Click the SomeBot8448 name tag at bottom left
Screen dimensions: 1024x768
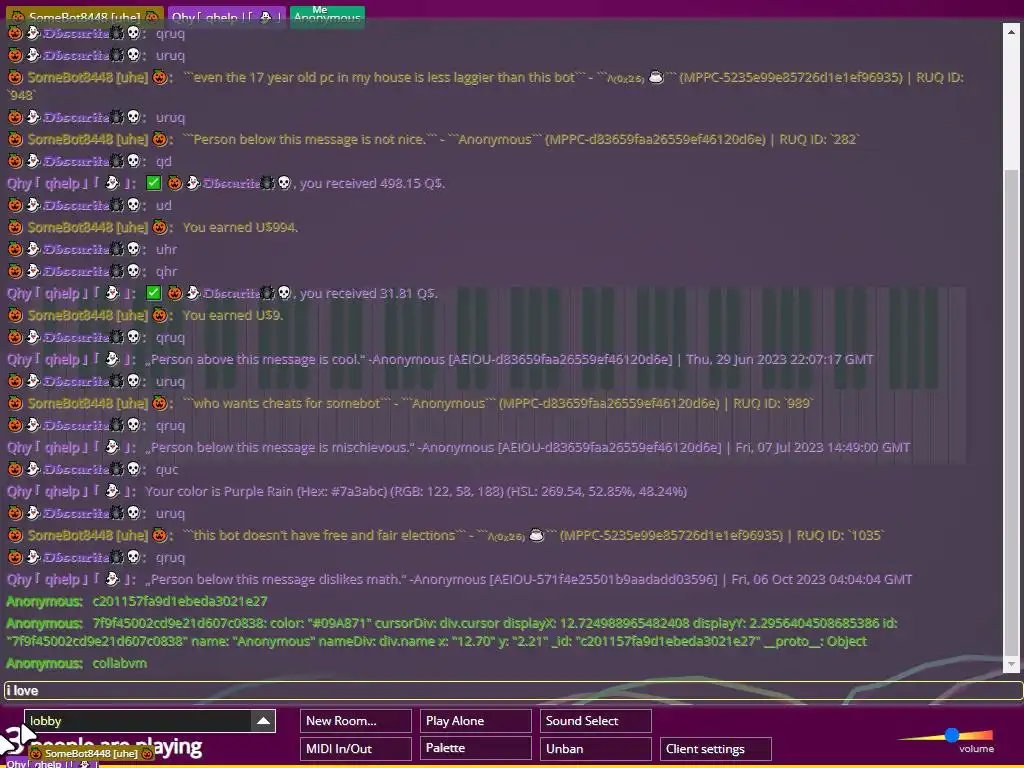pyautogui.click(x=91, y=753)
